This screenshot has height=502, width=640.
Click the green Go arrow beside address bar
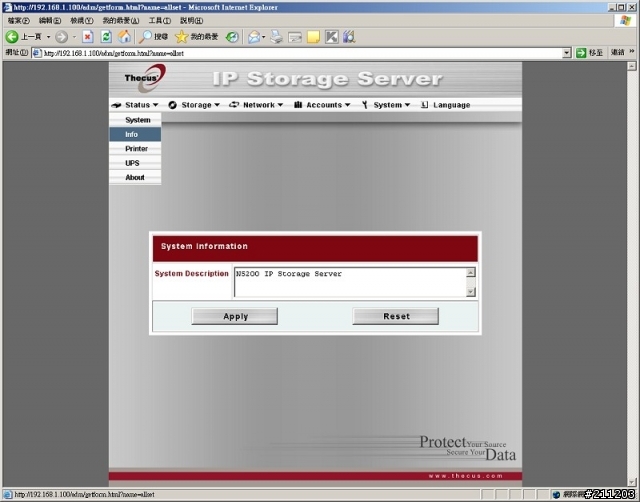[x=581, y=53]
